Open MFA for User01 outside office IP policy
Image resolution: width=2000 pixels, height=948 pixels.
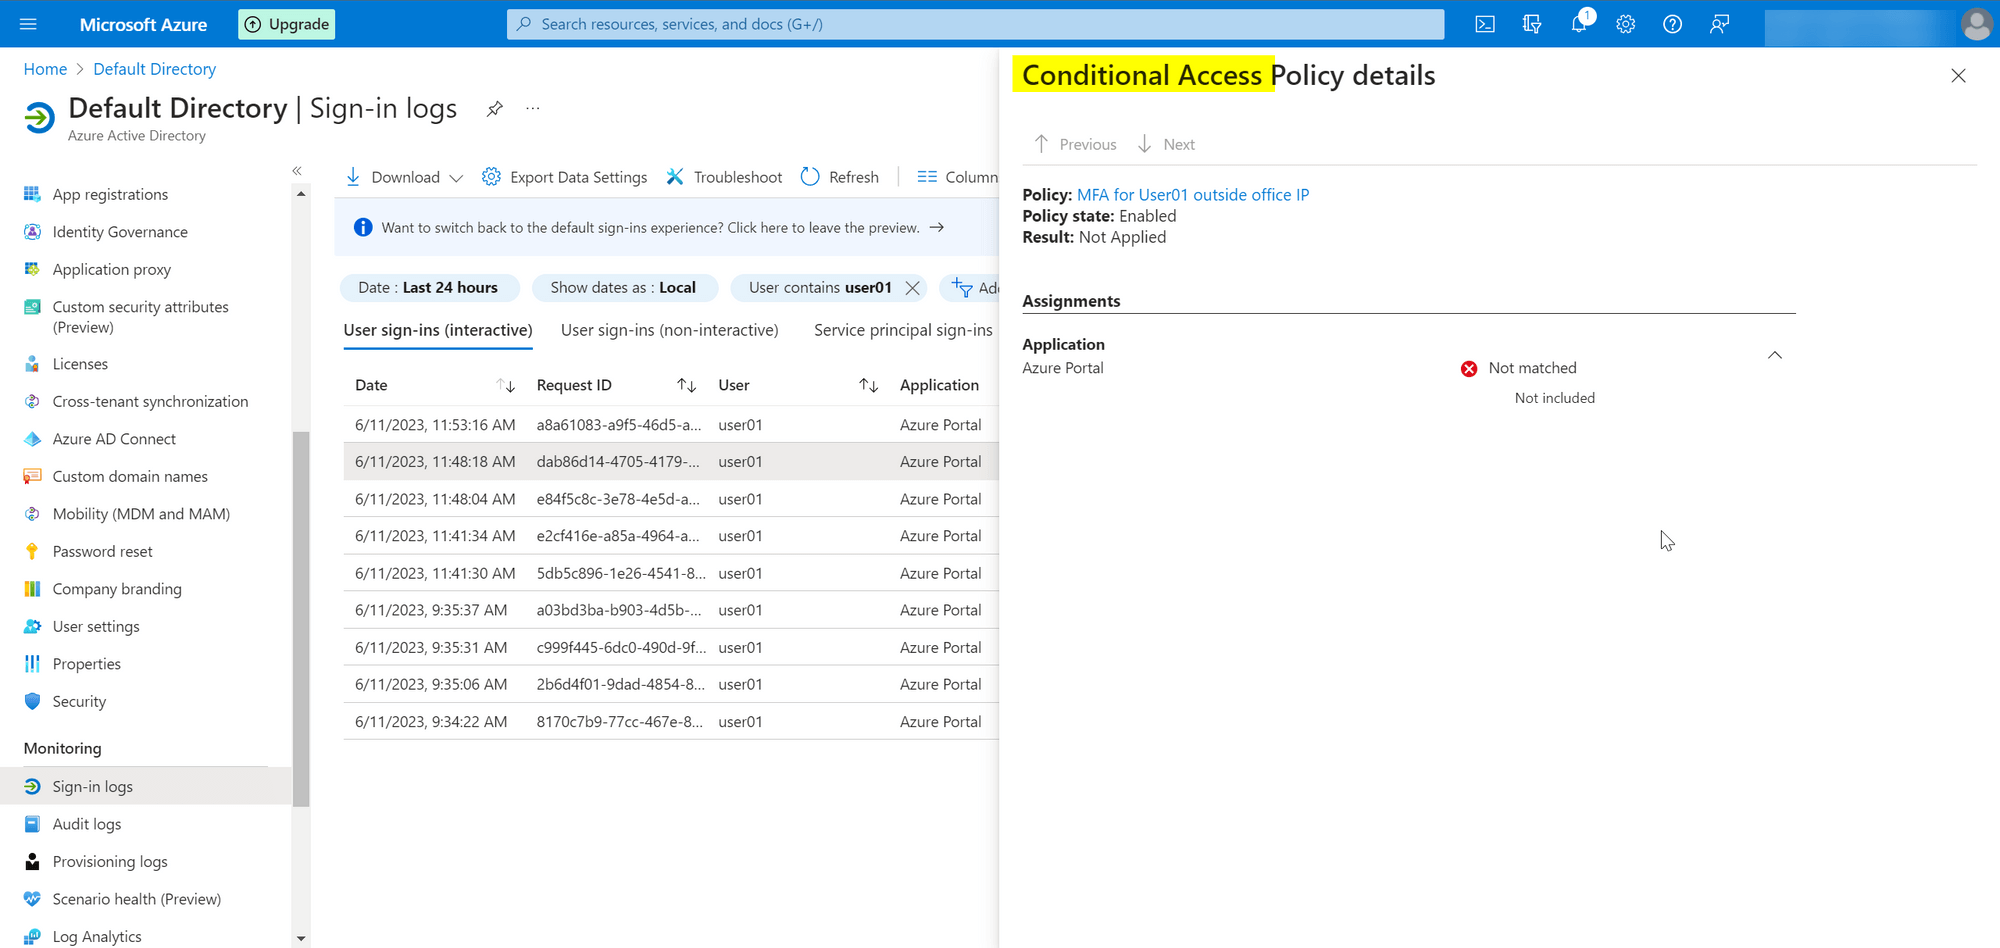coord(1192,195)
